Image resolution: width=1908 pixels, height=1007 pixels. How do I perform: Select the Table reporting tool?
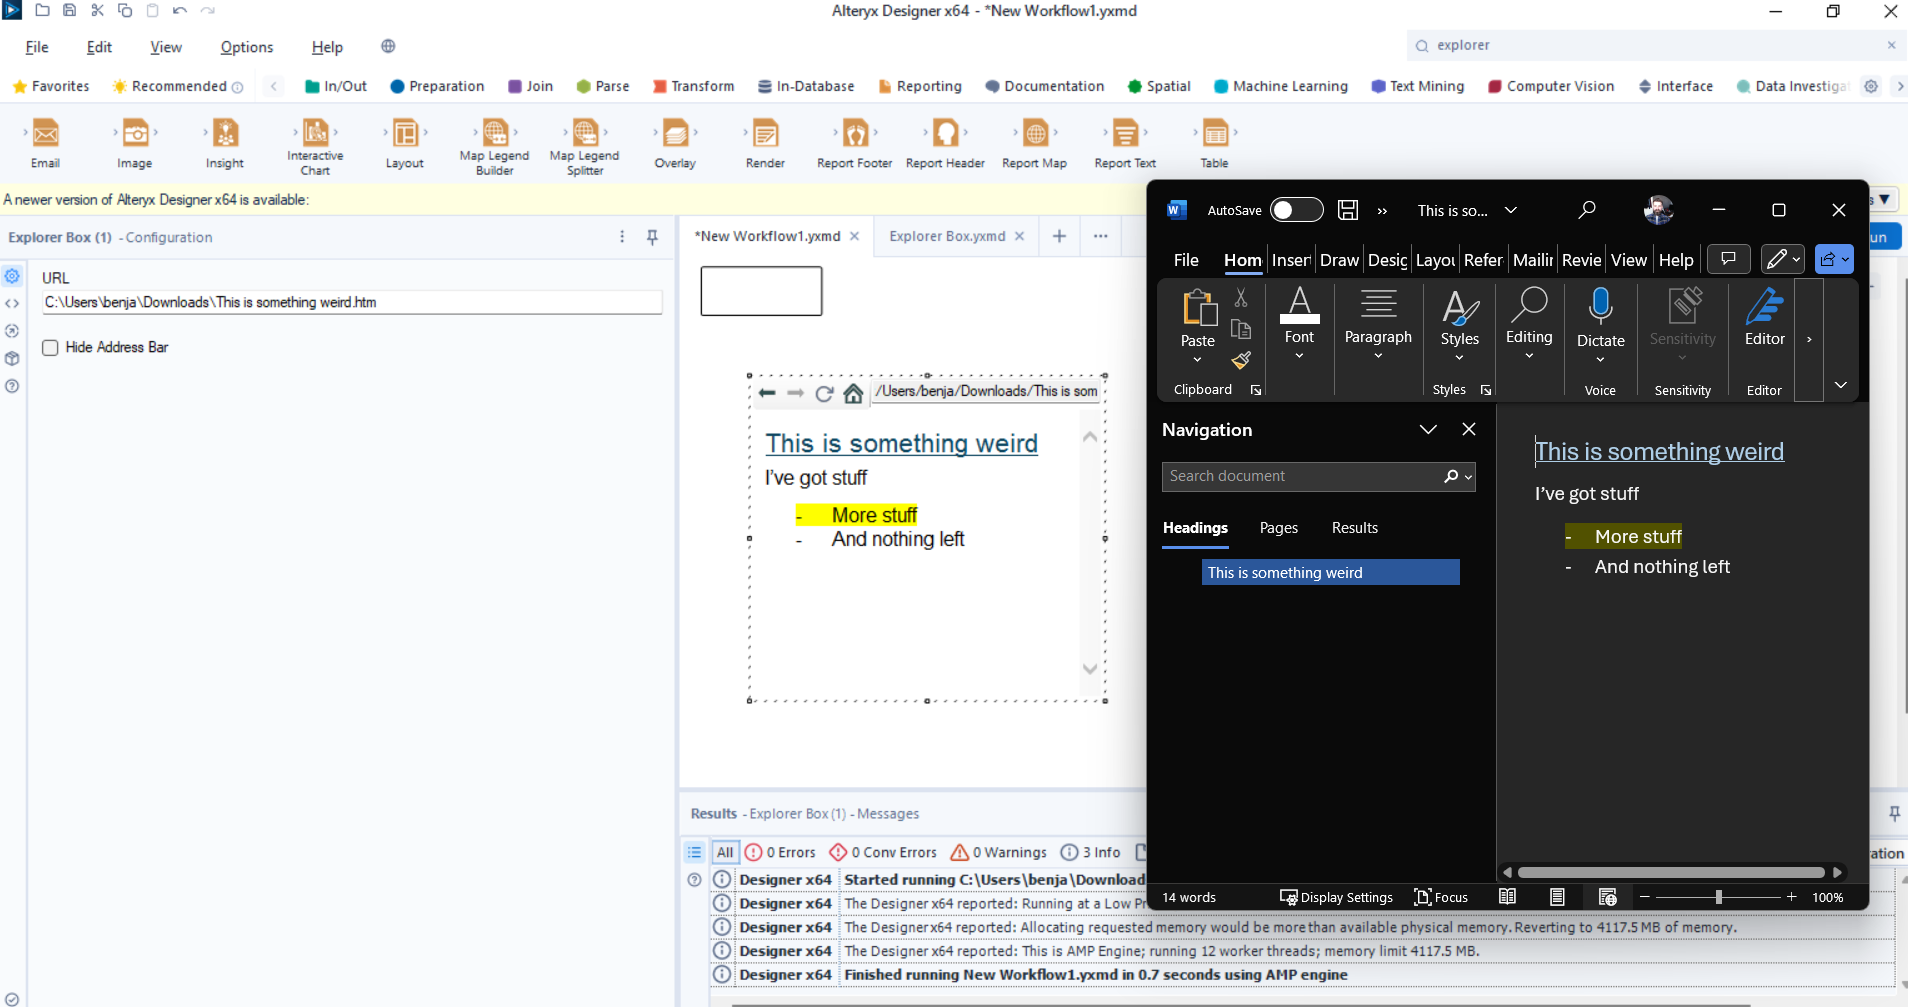[1215, 140]
